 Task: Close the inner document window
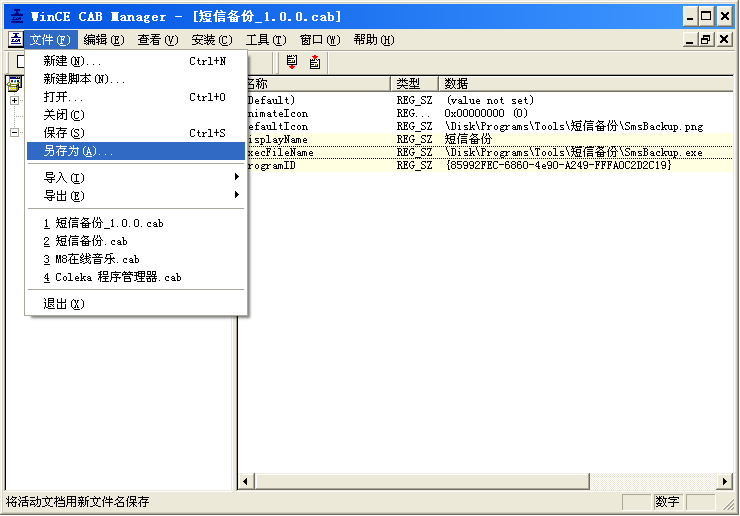(724, 40)
